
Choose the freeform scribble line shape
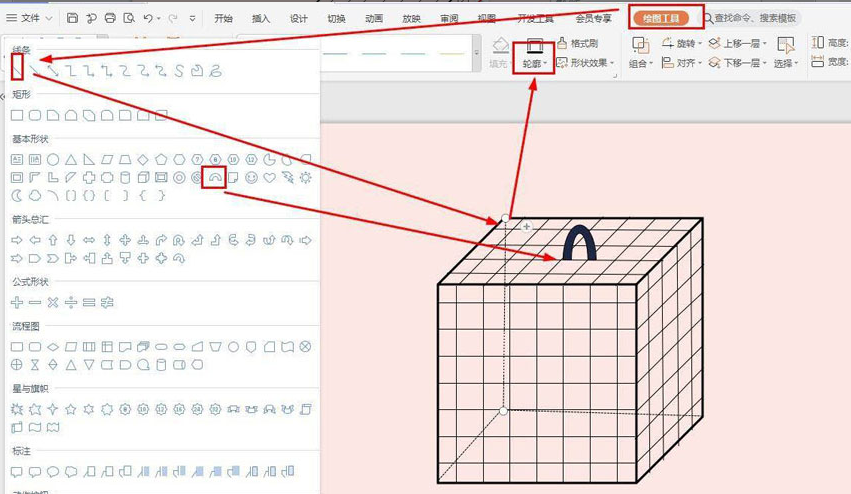click(215, 71)
